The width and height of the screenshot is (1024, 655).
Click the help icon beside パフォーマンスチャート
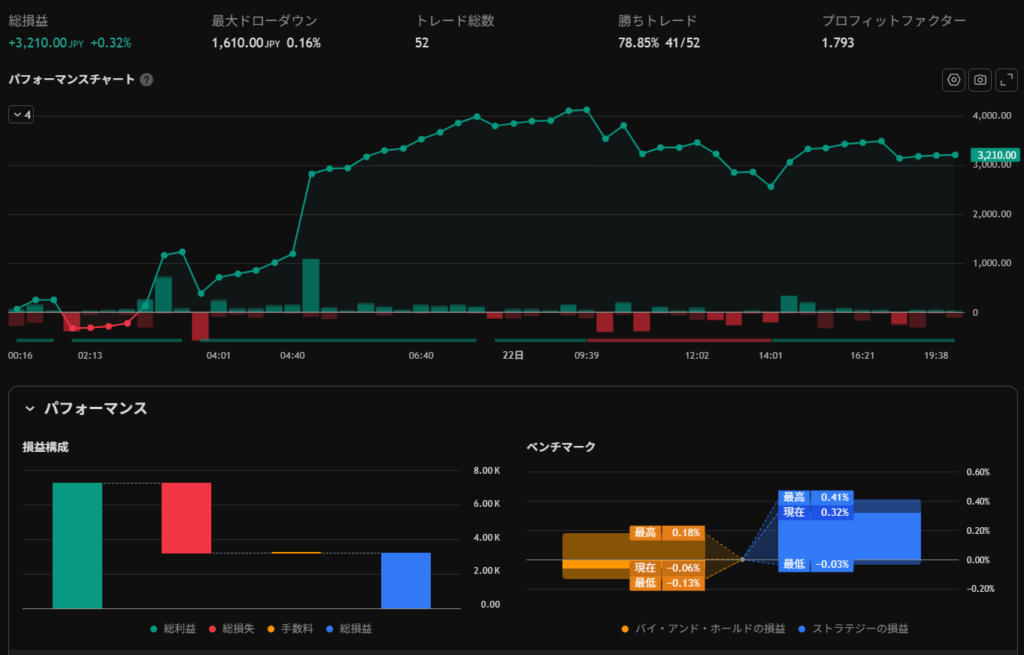[147, 80]
